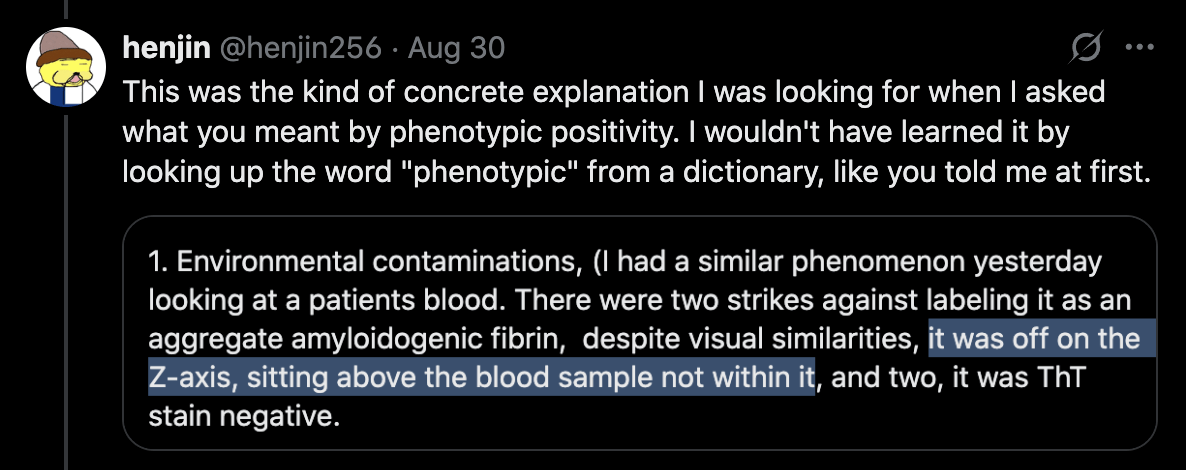
Task: Click the slashed-circle icon beside more options
Action: [1085, 47]
